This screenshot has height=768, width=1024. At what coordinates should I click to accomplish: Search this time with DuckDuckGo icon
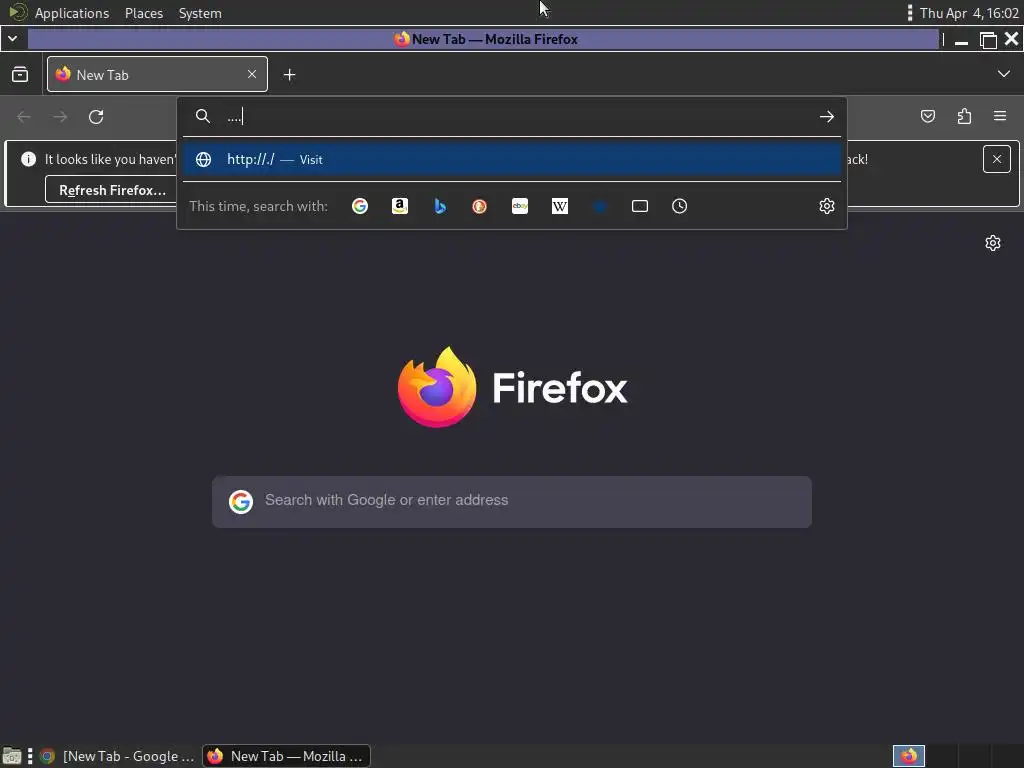pos(479,206)
